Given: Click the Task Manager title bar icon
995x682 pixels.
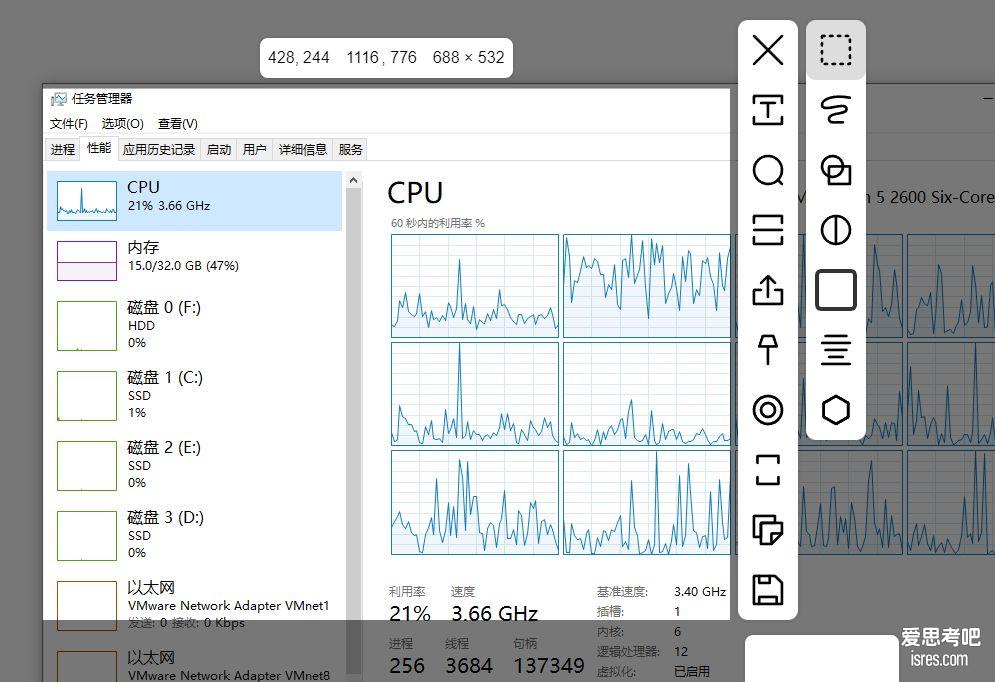Looking at the screenshot, I should 58,99.
